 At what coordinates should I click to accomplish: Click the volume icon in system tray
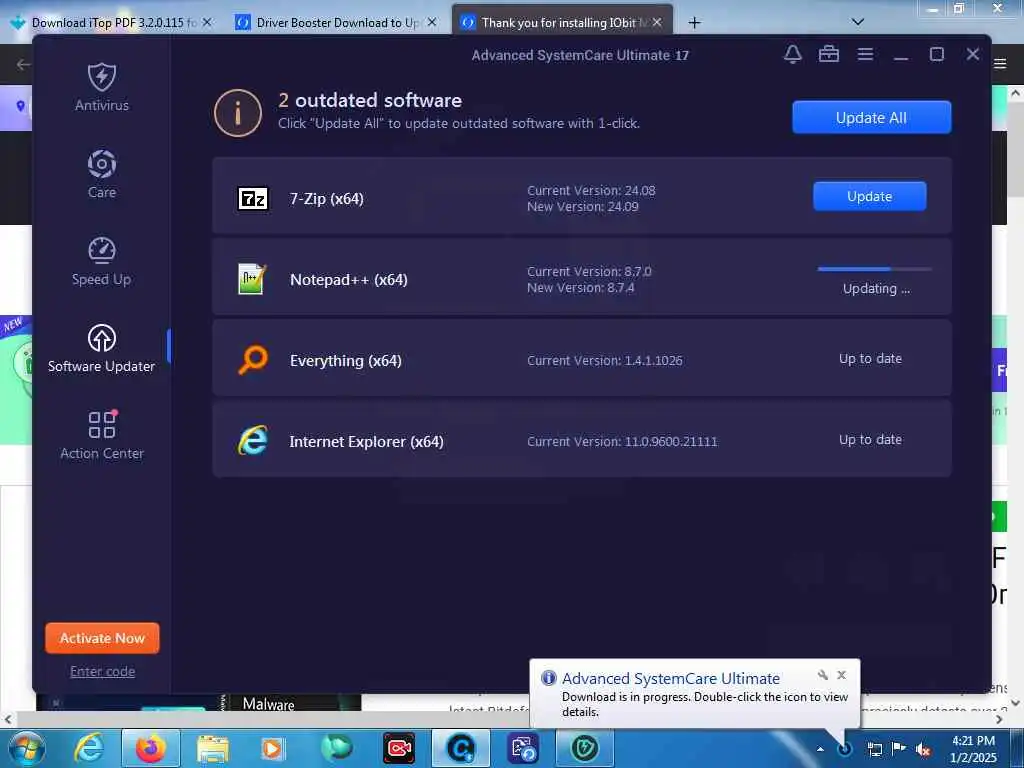click(x=923, y=749)
